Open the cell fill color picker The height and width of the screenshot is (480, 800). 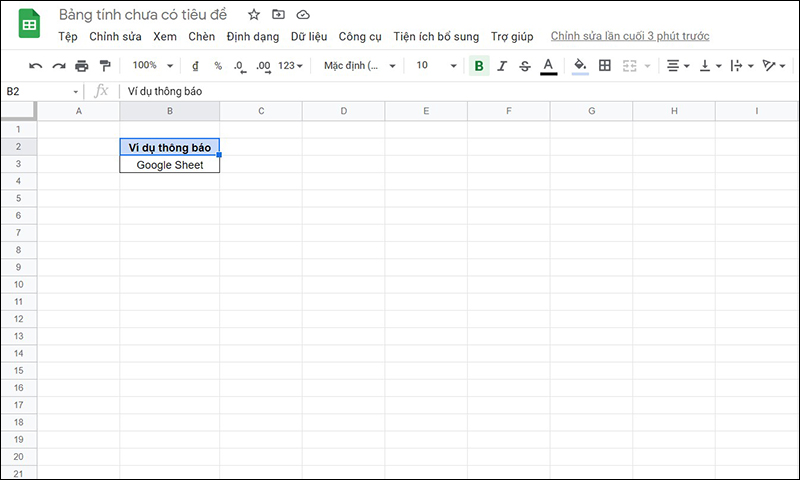tap(580, 66)
